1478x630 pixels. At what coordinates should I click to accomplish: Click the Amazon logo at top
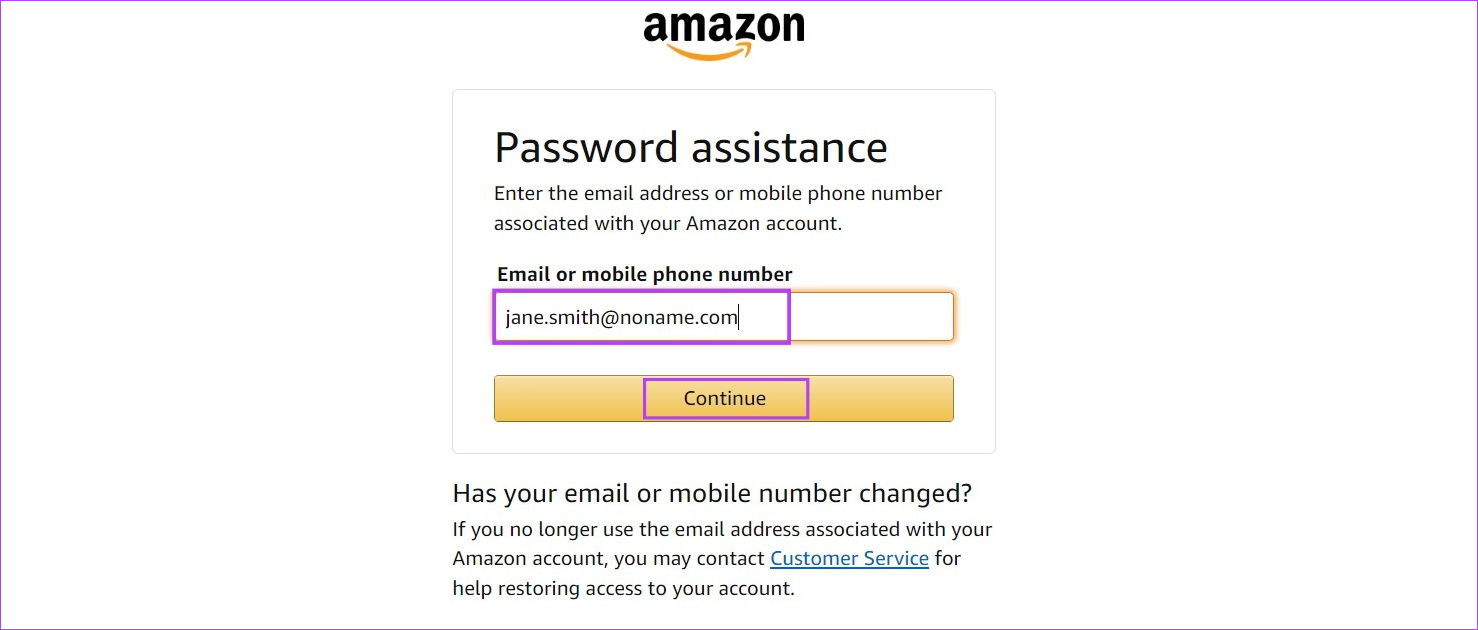pyautogui.click(x=724, y=36)
